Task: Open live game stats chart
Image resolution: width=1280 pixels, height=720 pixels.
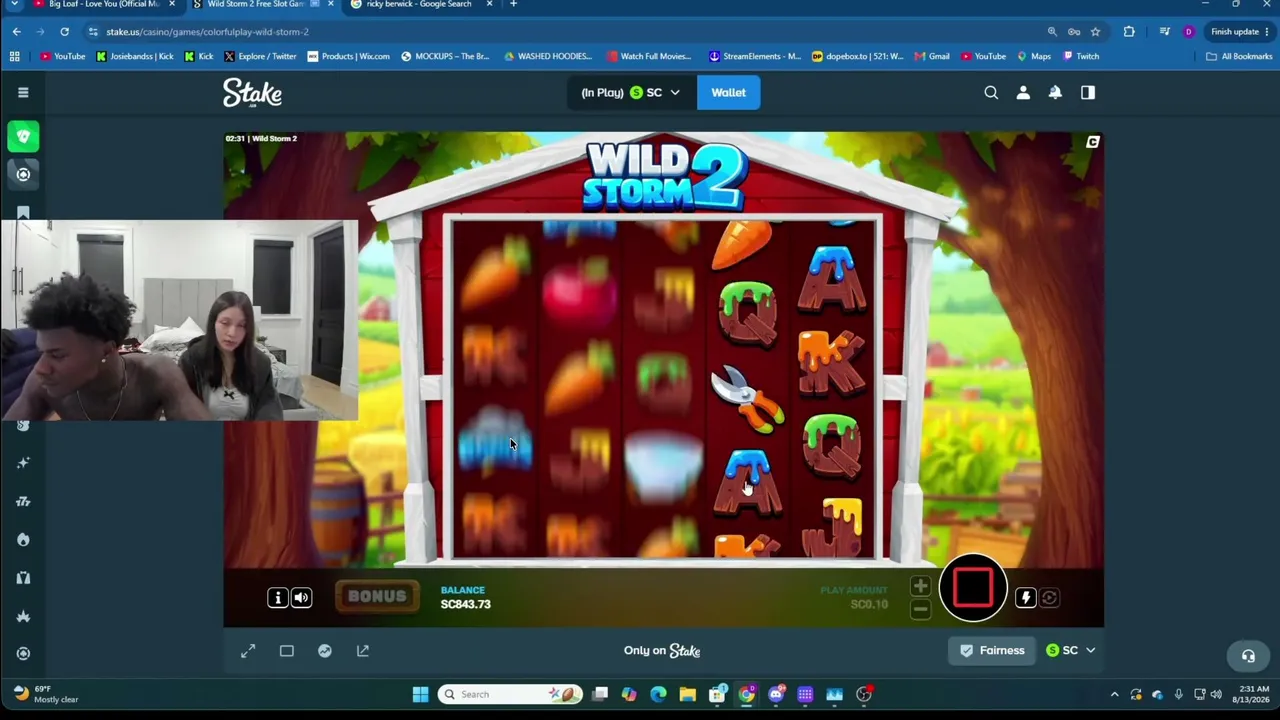Action: click(x=325, y=651)
